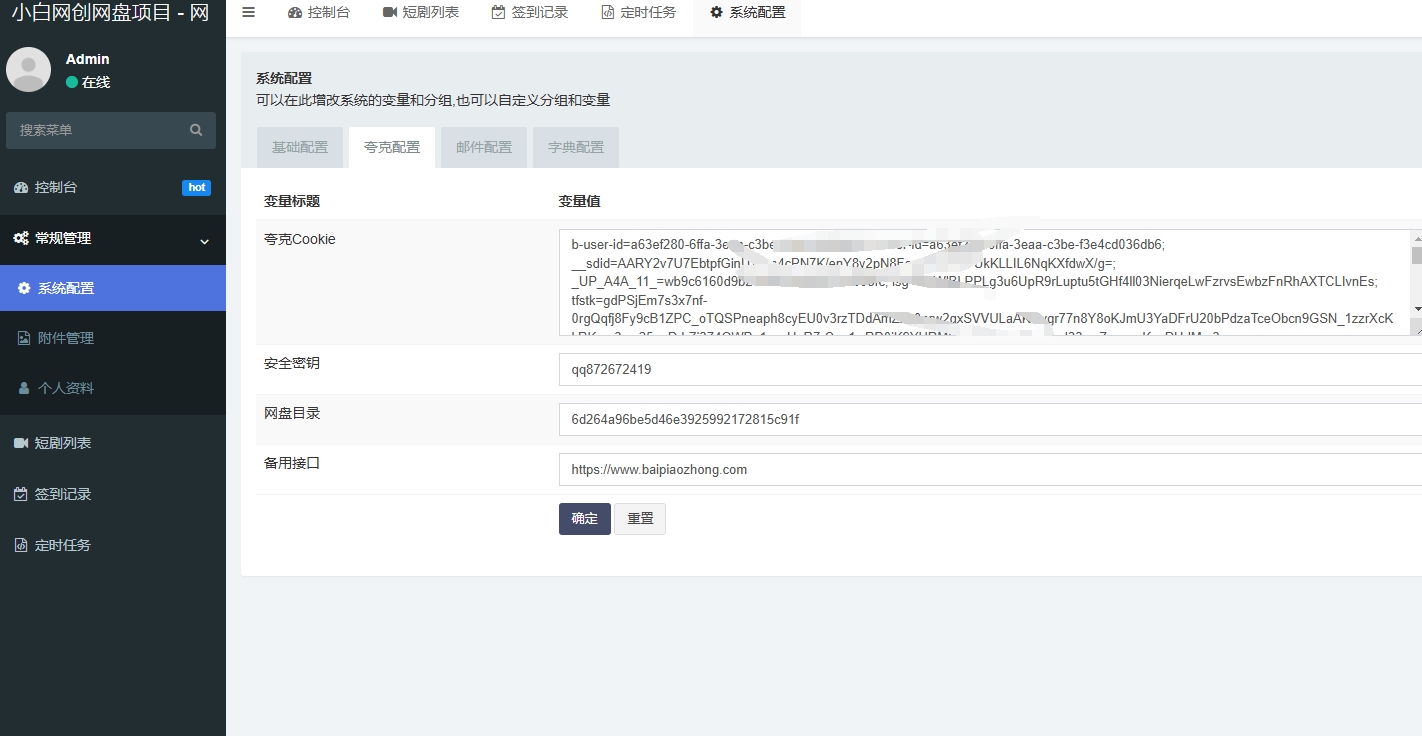Switch to the 邮件配置 settings tab
This screenshot has width=1422, height=736.
pyautogui.click(x=484, y=147)
